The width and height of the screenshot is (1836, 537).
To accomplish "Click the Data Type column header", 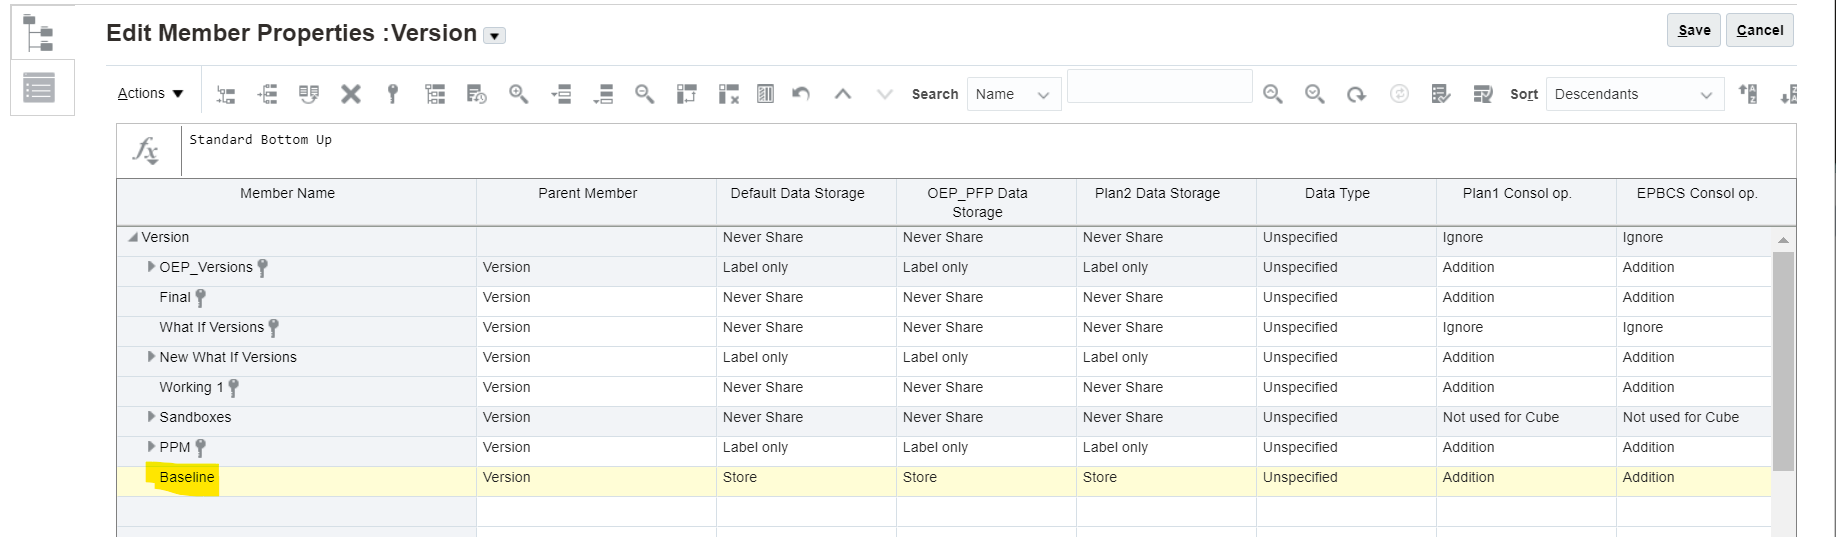I will pos(1346,202).
